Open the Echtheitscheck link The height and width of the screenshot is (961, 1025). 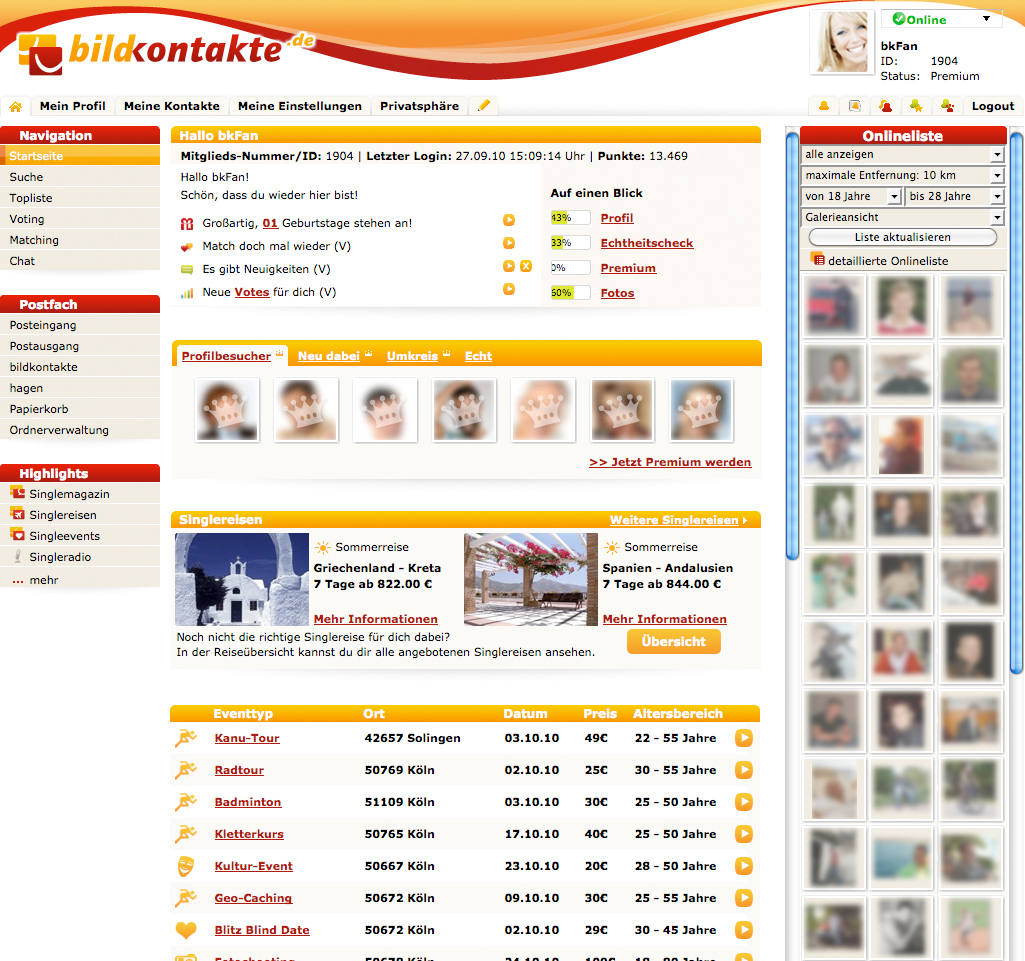click(647, 243)
